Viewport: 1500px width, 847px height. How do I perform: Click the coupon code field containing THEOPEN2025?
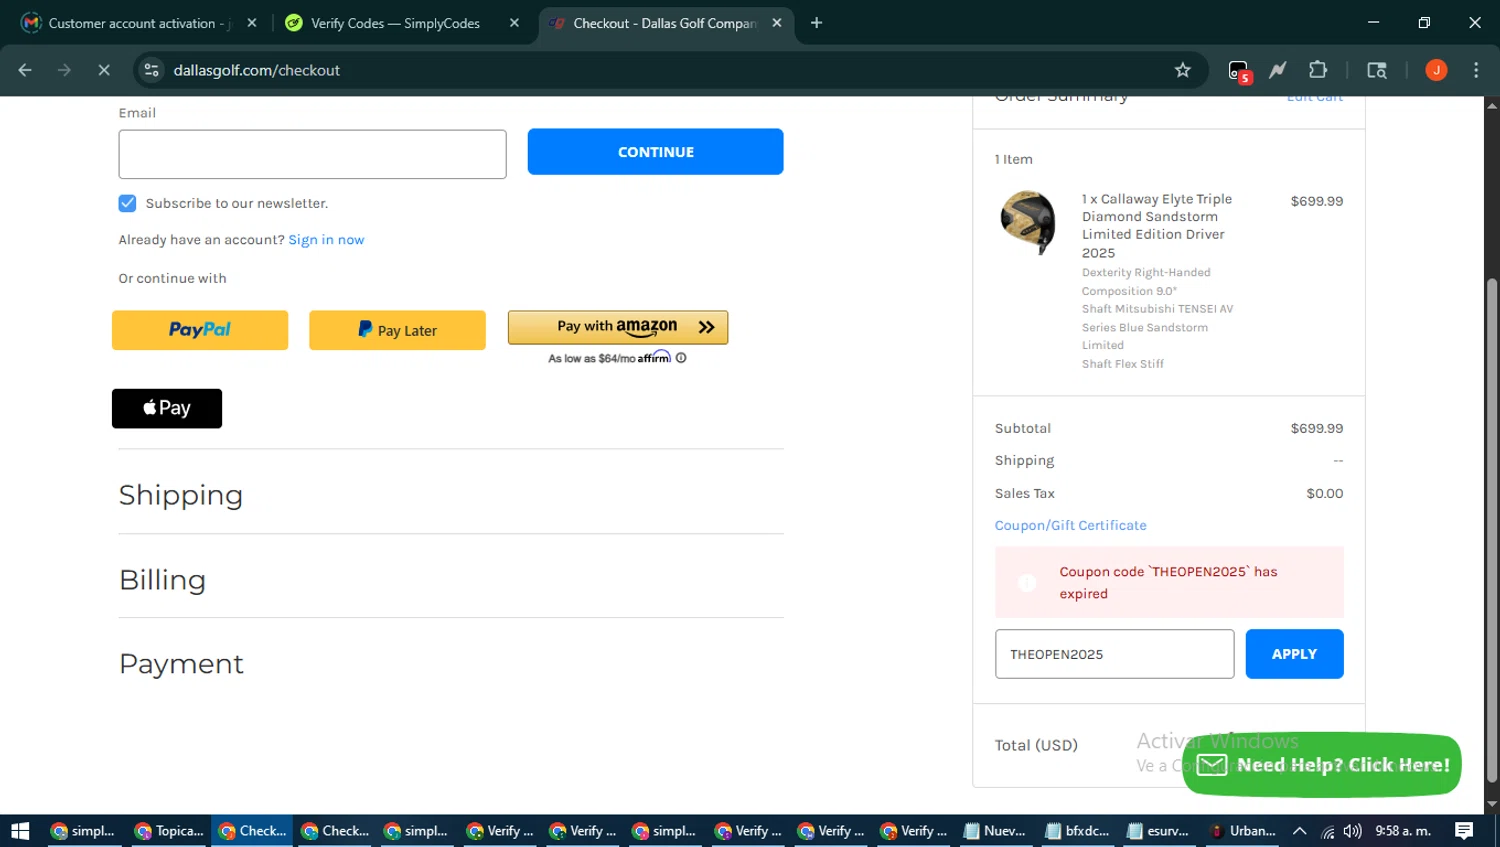click(1114, 654)
